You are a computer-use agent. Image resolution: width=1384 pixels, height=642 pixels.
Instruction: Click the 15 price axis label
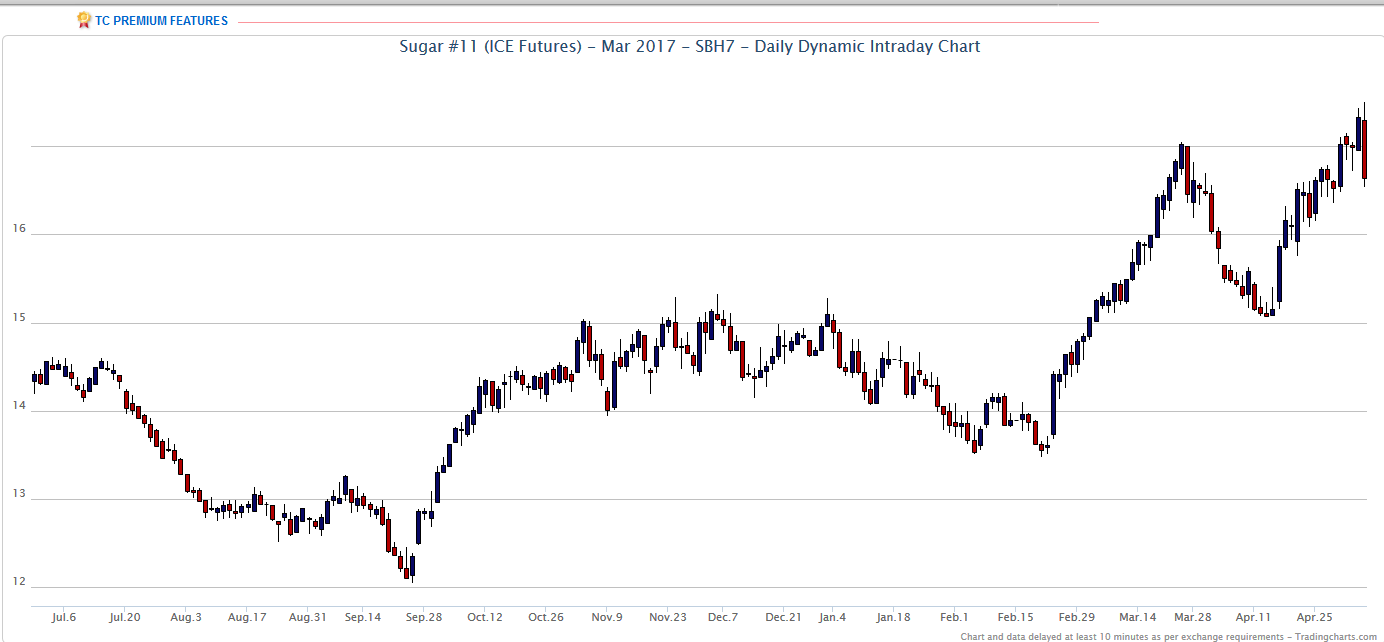tap(19, 316)
